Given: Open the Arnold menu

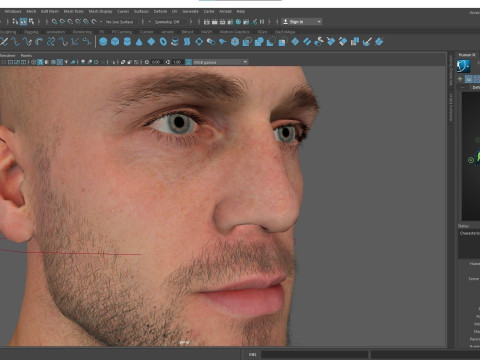Looking at the screenshot, I should 225,11.
